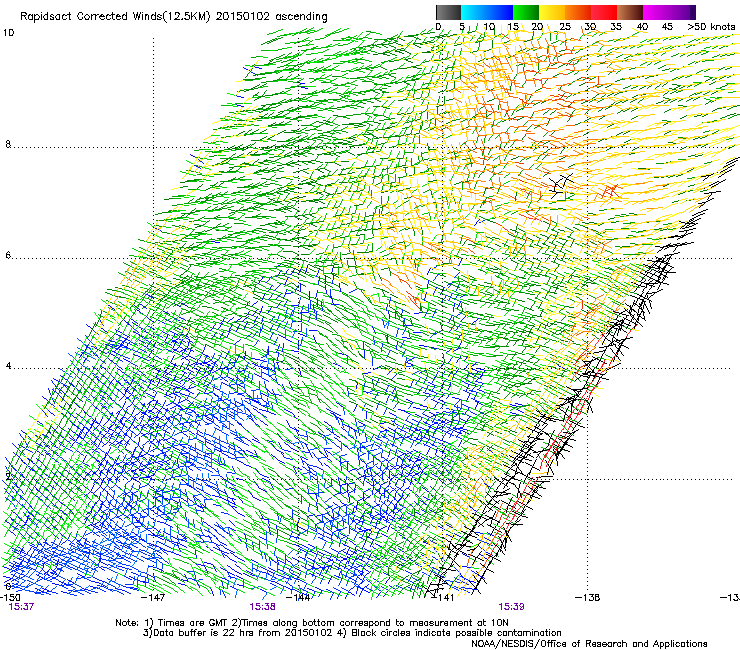Click the brown 35-40 knots legend swatch
740x650 pixels.
point(630,12)
